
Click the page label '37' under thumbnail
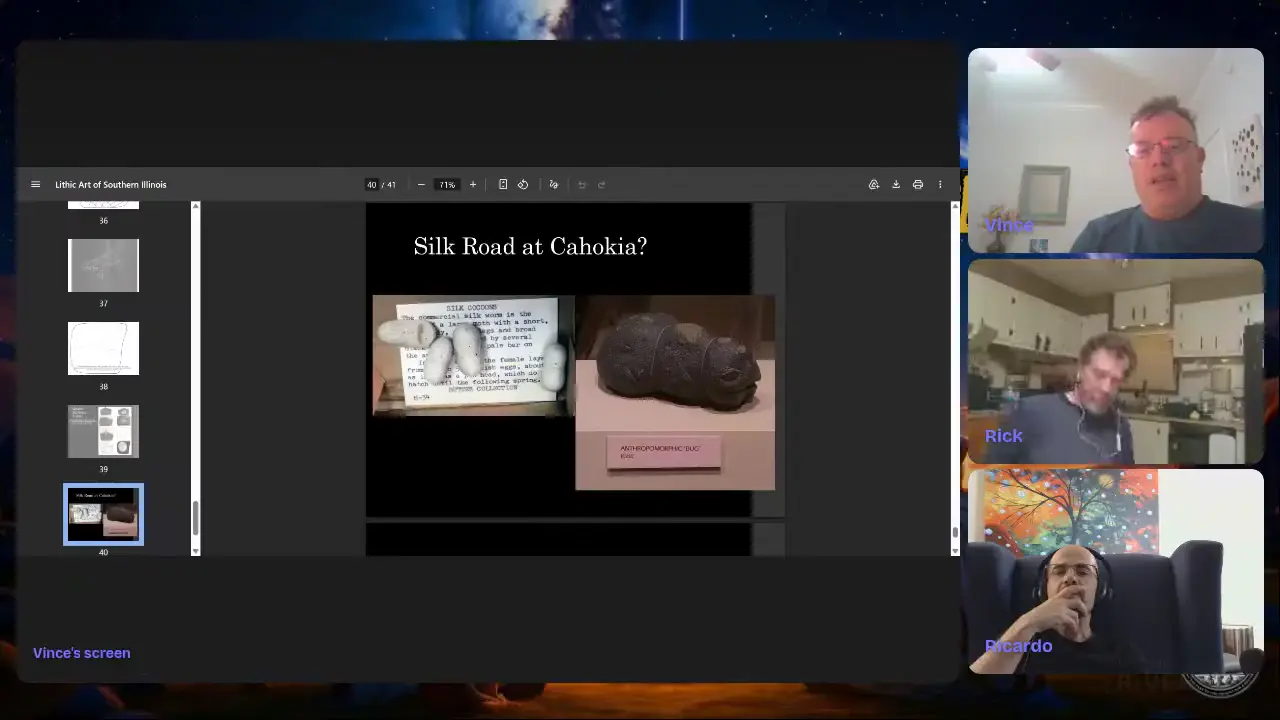click(103, 303)
